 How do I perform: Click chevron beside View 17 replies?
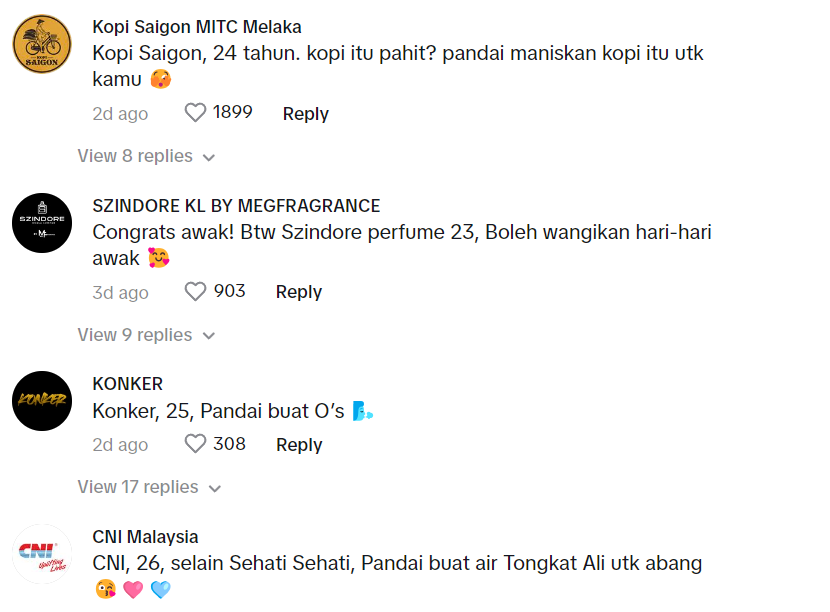pyautogui.click(x=214, y=488)
